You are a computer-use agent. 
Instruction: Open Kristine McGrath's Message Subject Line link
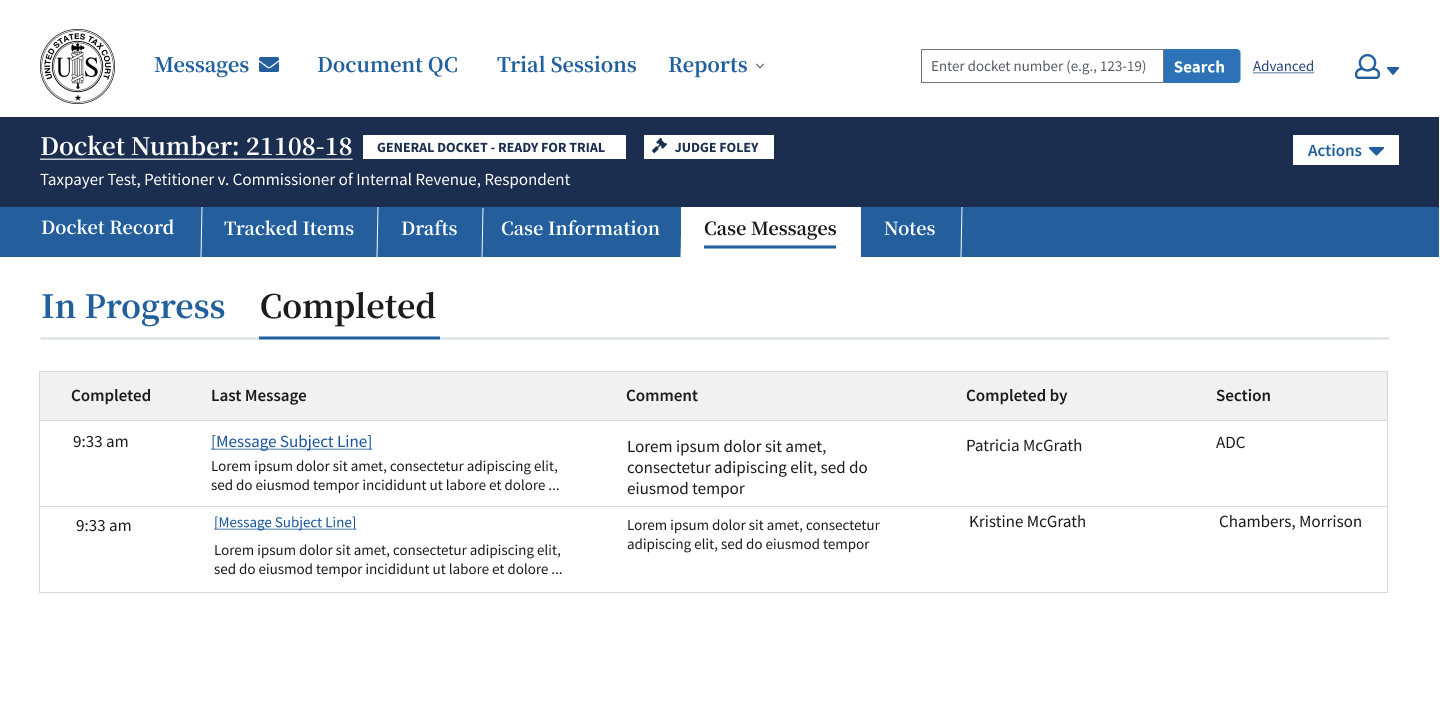[285, 522]
